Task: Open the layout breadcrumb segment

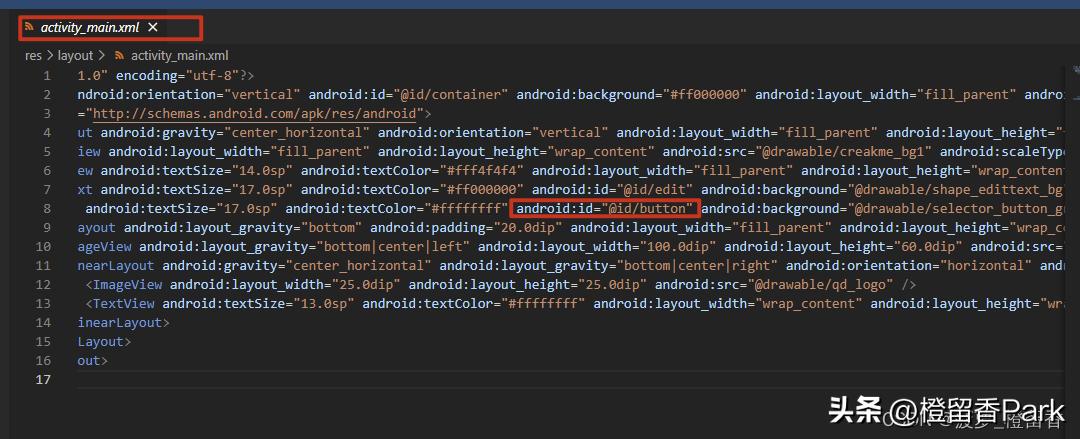Action: (x=75, y=56)
